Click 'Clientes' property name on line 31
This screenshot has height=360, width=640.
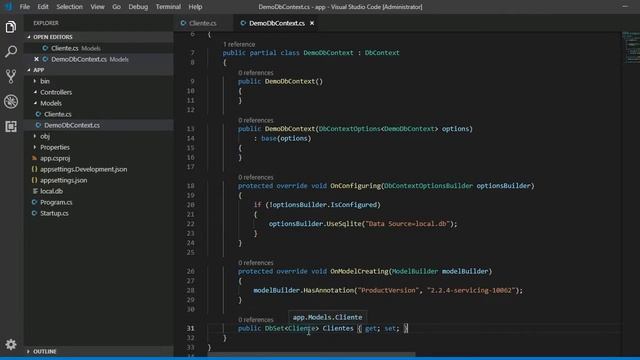(338, 328)
